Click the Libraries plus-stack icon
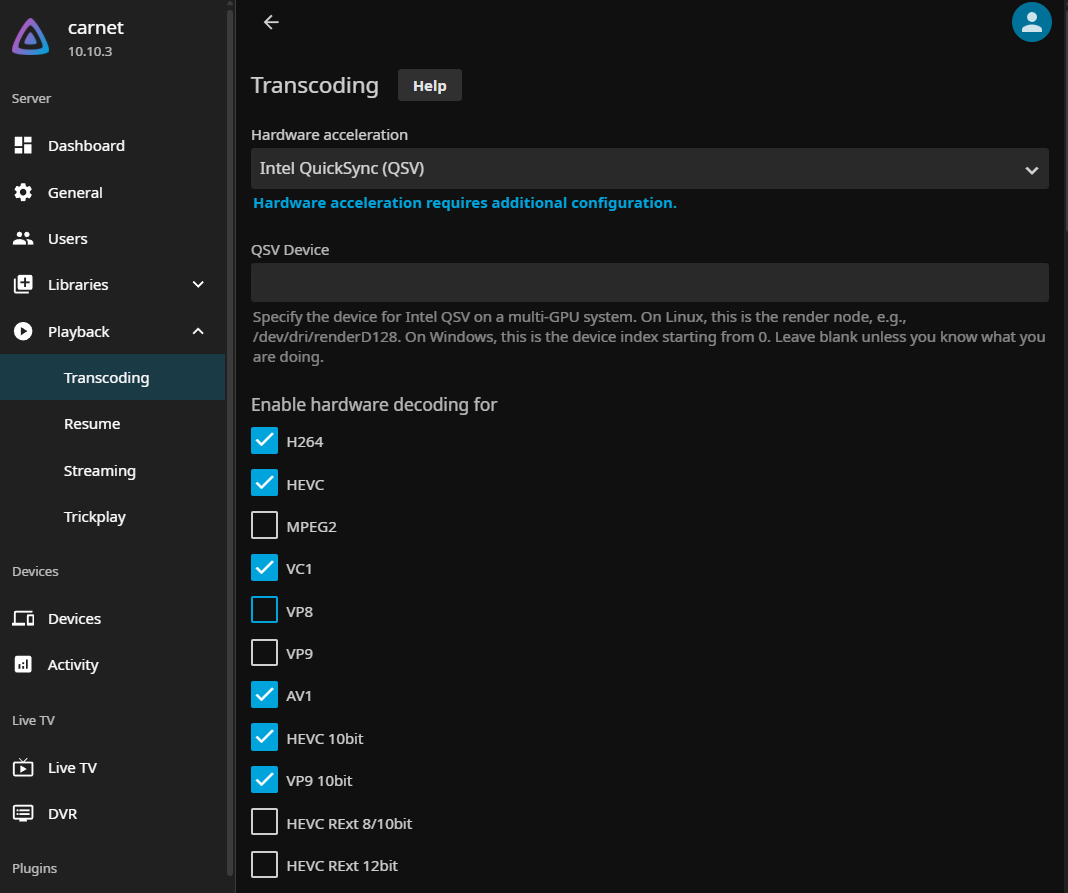The height and width of the screenshot is (893, 1068). [23, 285]
